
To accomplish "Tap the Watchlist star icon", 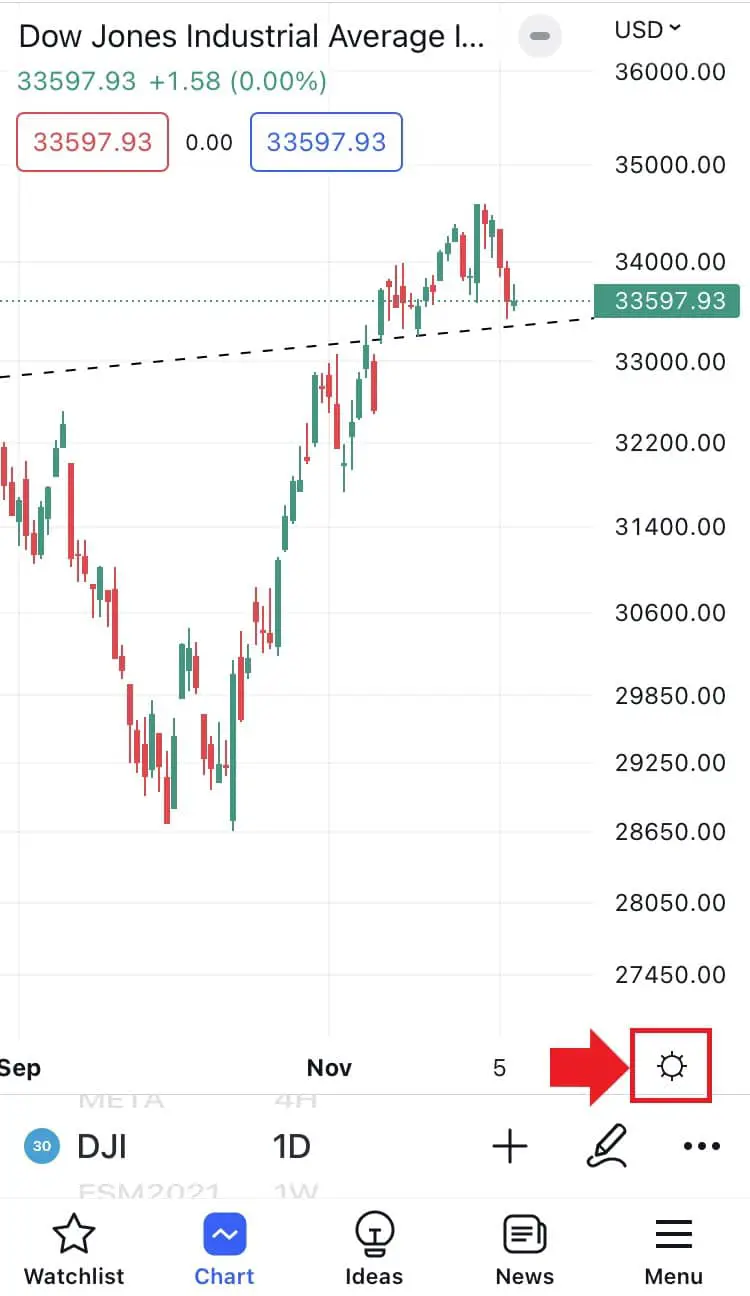I will [73, 1235].
